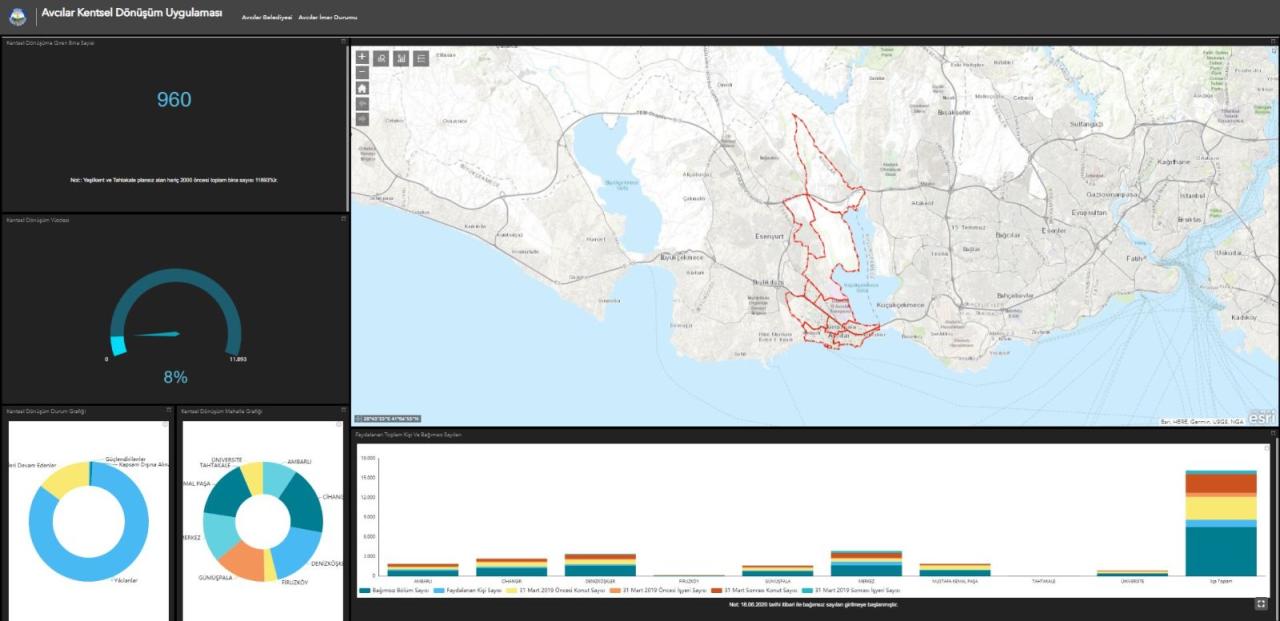Open the map search tool
Image resolution: width=1280 pixels, height=621 pixels.
pyautogui.click(x=381, y=59)
